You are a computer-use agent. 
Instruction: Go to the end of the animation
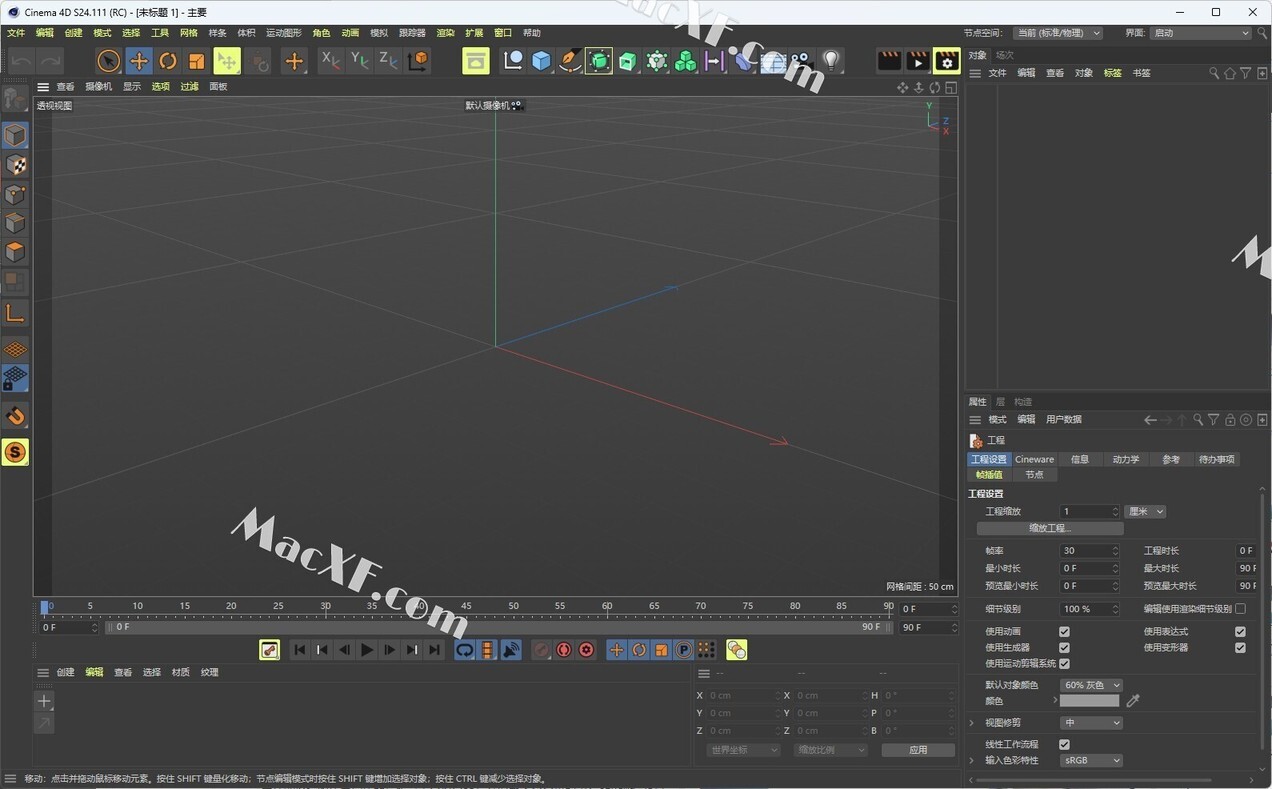tap(434, 650)
